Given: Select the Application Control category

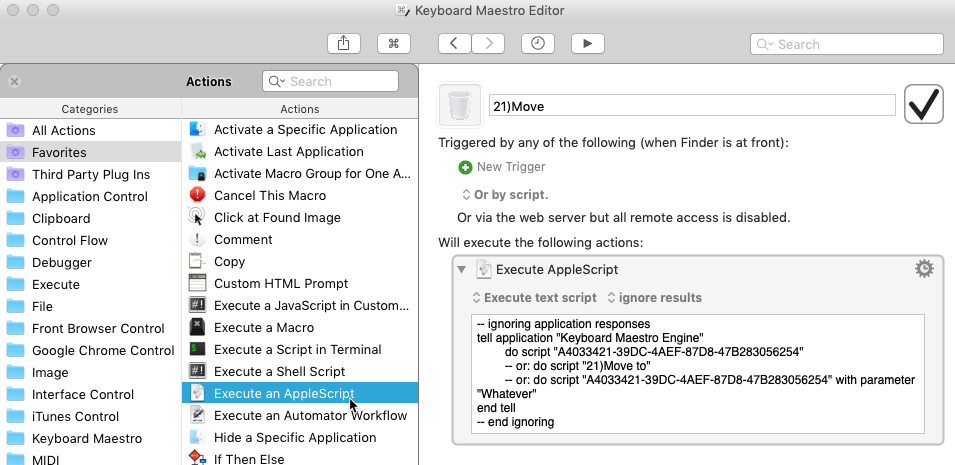Looking at the screenshot, I should (91, 196).
